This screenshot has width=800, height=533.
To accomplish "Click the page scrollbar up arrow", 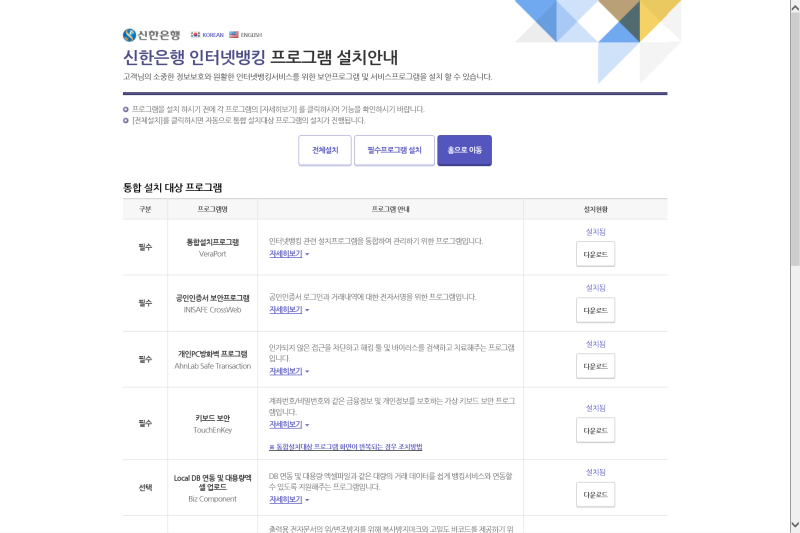I will (795, 6).
